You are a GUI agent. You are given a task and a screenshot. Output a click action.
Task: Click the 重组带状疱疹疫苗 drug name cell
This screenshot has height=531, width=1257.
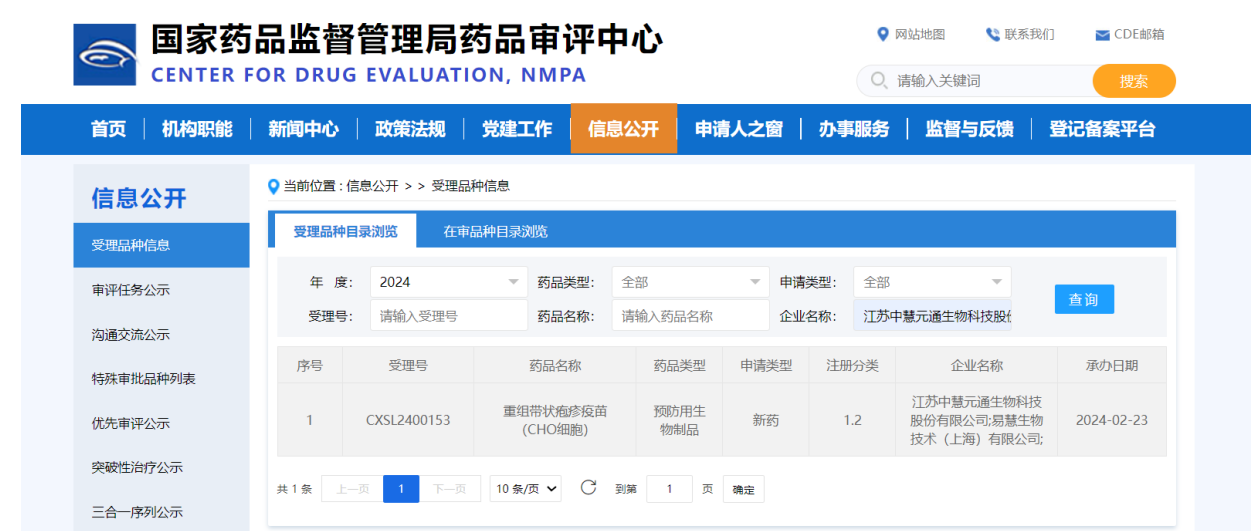[555, 420]
